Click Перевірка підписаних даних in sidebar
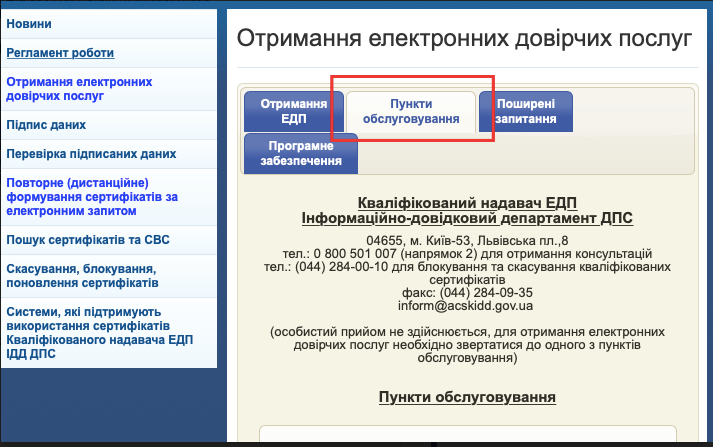Image resolution: width=713 pixels, height=447 pixels. click(91, 154)
